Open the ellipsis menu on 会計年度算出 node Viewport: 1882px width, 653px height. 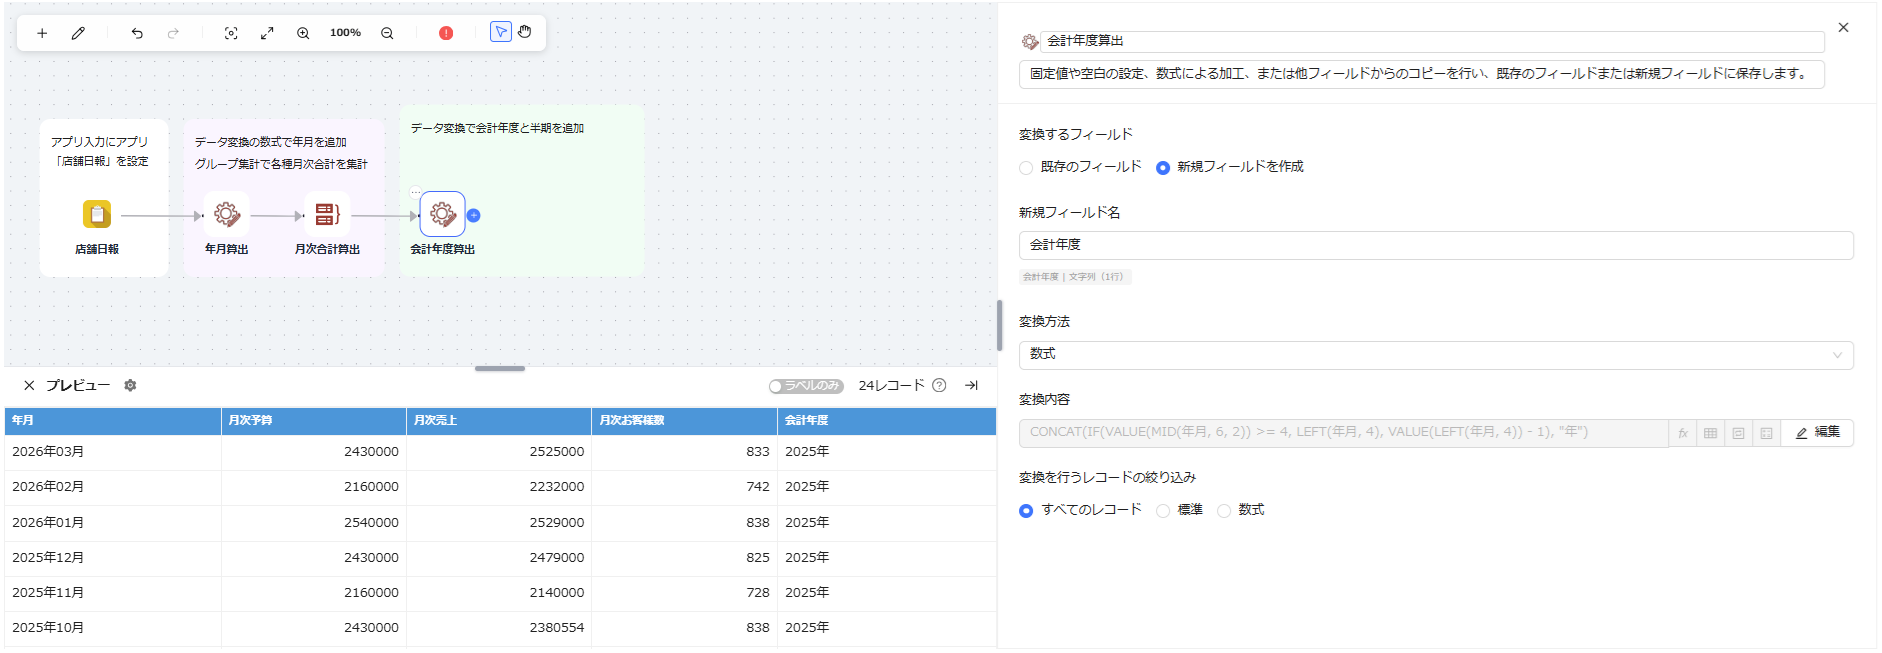(416, 192)
